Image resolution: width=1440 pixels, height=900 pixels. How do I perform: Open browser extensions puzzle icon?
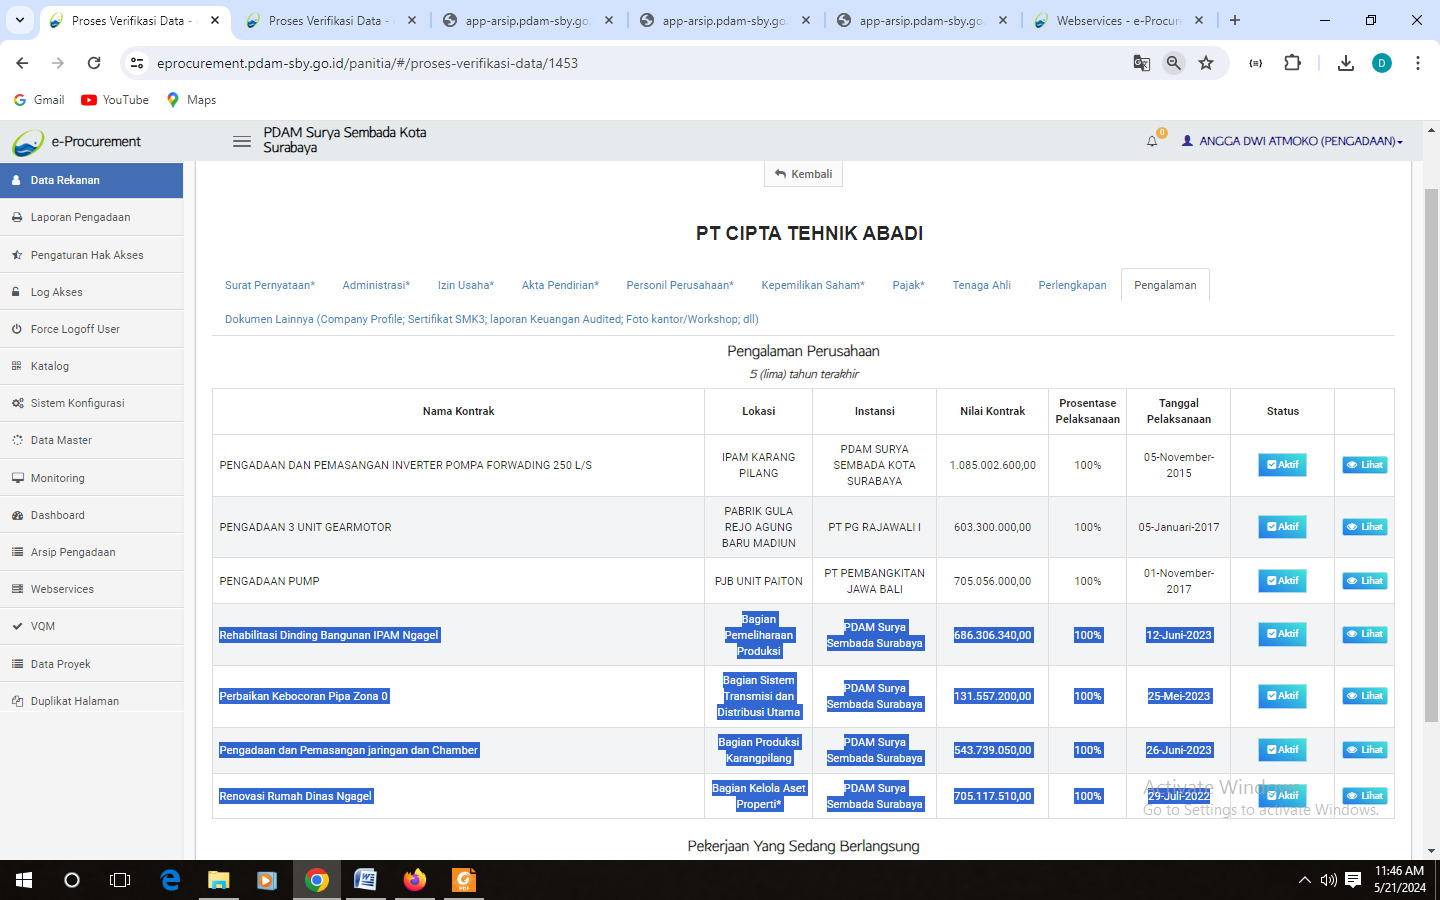pyautogui.click(x=1292, y=63)
